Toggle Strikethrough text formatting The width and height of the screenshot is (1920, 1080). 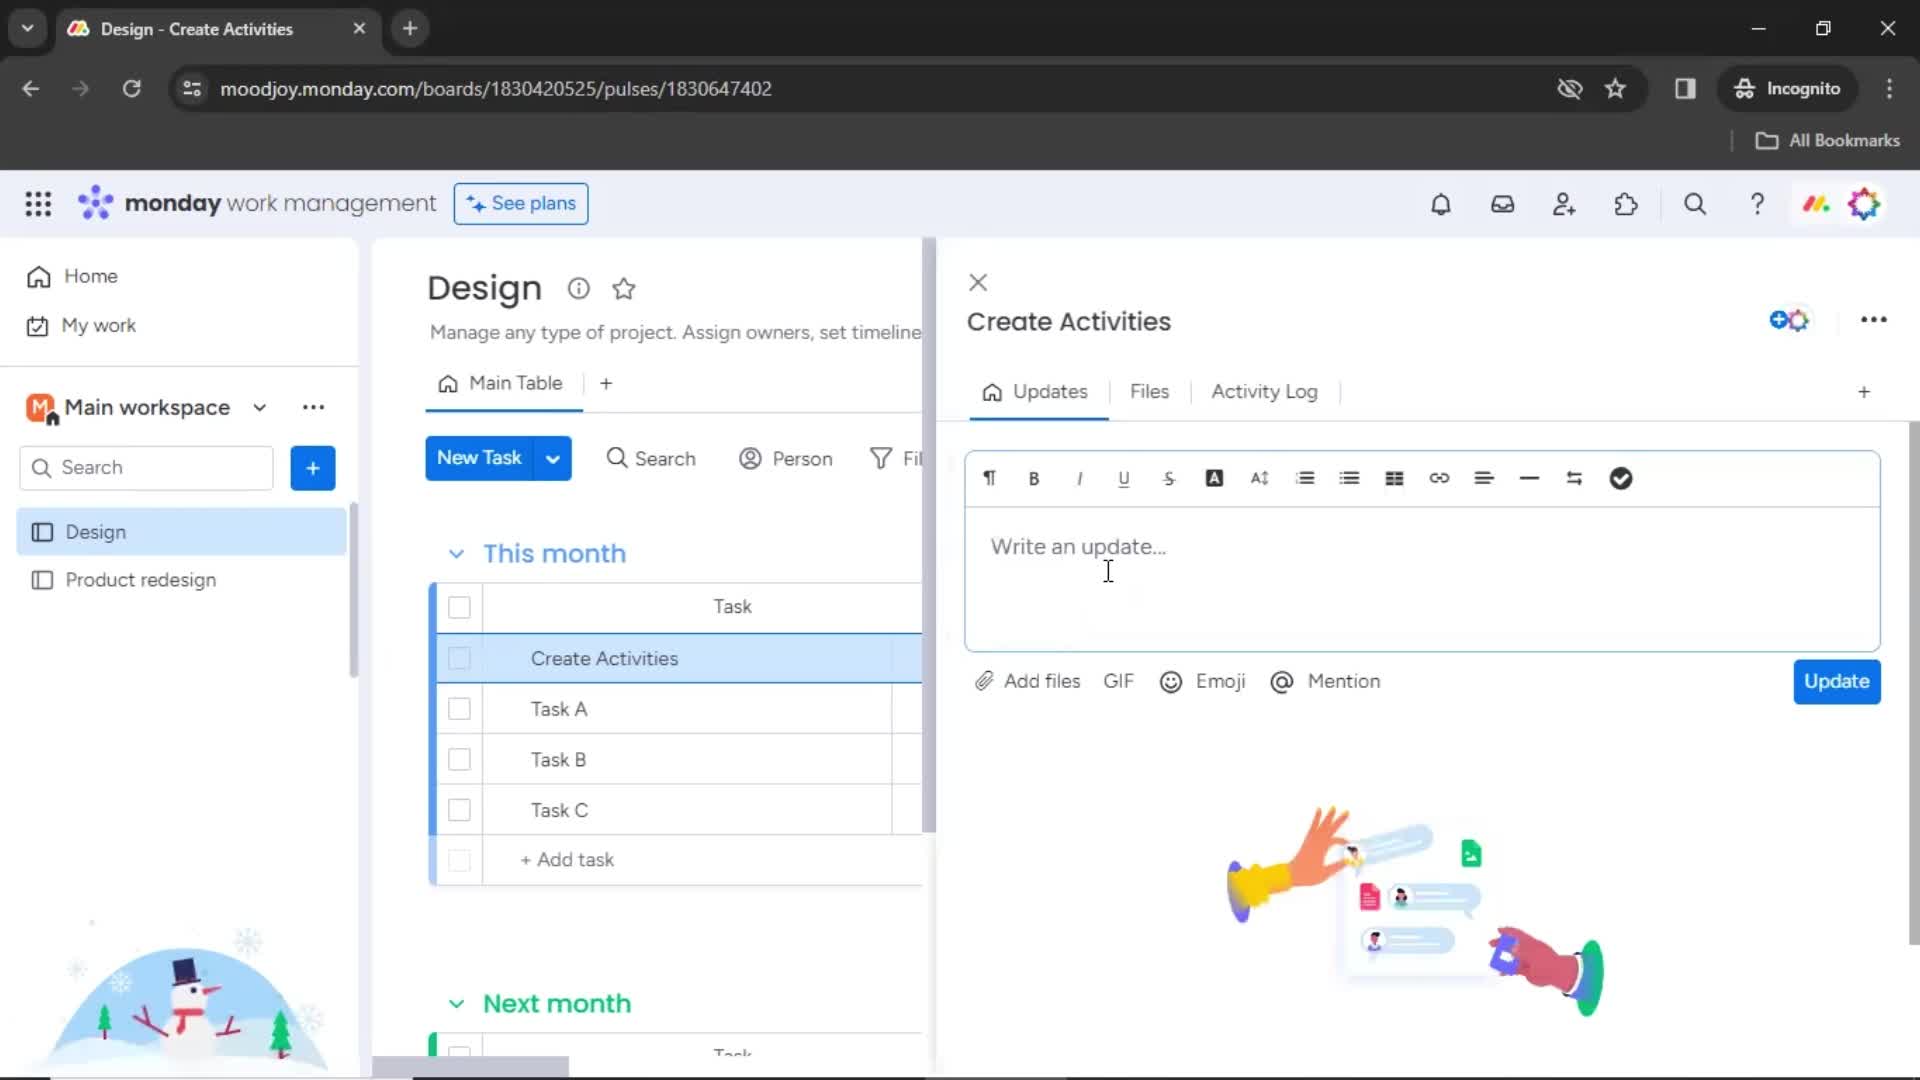[1168, 477]
